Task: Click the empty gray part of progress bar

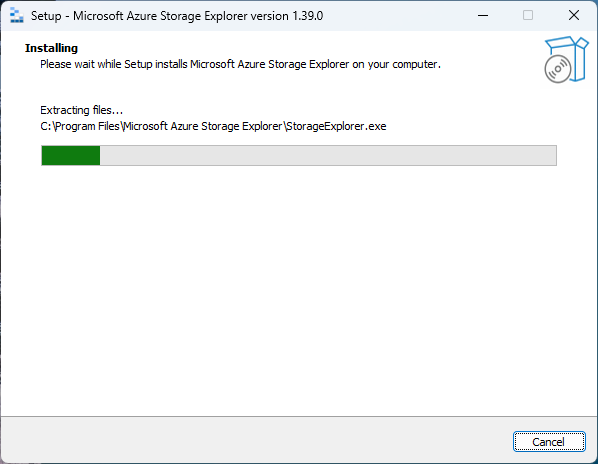Action: pos(328,156)
